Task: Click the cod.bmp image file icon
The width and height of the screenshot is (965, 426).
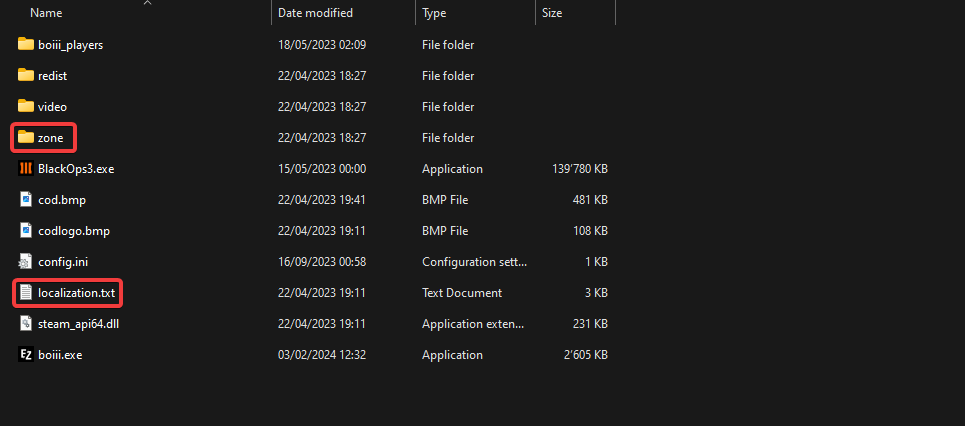Action: [26, 200]
